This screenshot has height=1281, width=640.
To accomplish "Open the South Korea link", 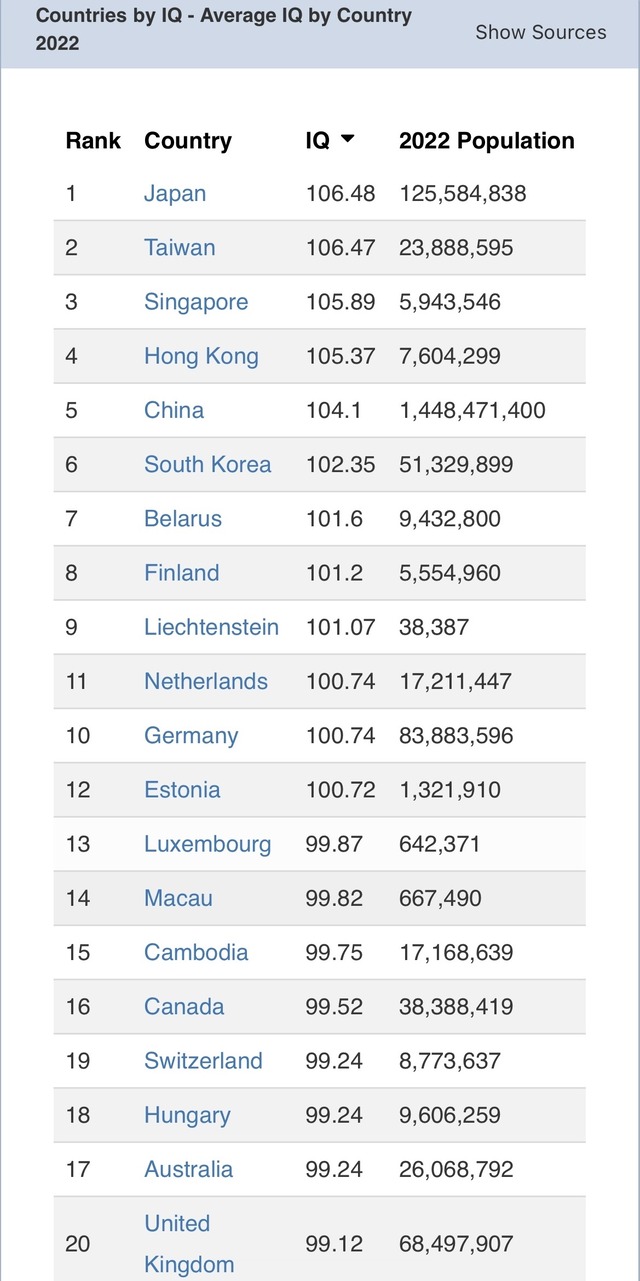I will tap(207, 464).
